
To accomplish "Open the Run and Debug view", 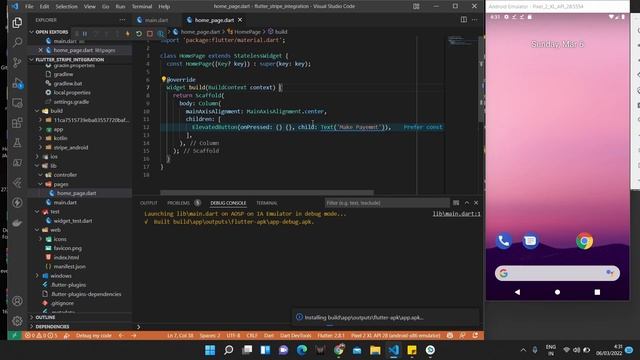I will [17, 83].
